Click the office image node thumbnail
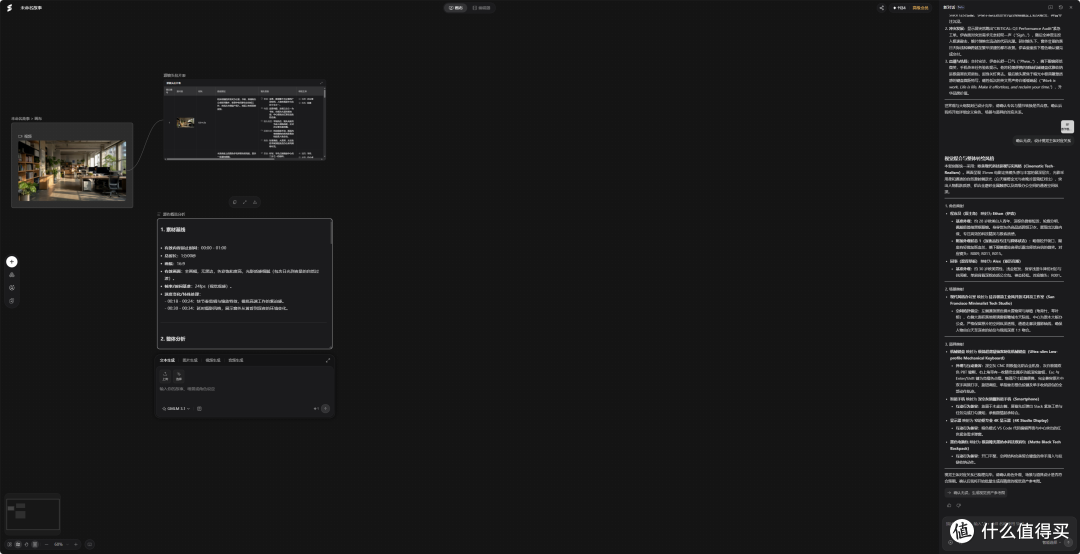The width and height of the screenshot is (1080, 554). [x=72, y=172]
